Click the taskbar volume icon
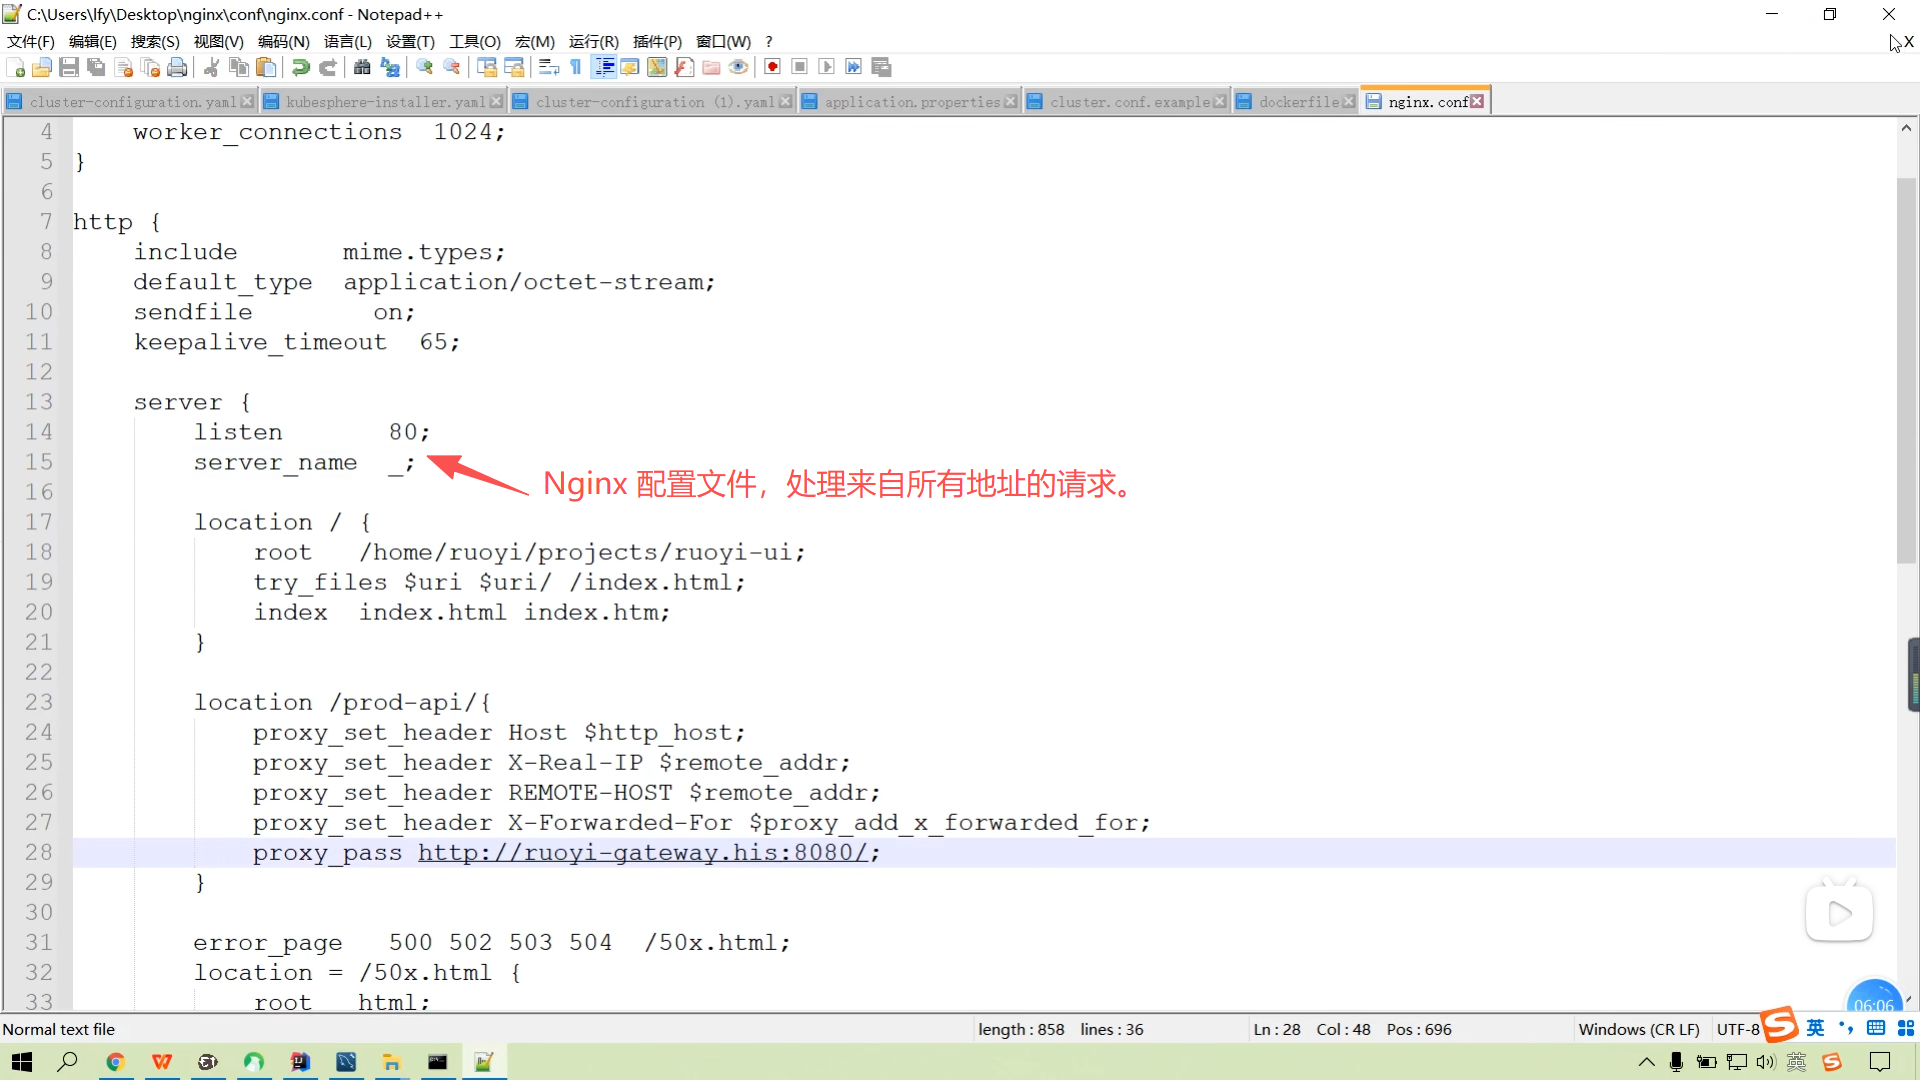 point(1765,1062)
